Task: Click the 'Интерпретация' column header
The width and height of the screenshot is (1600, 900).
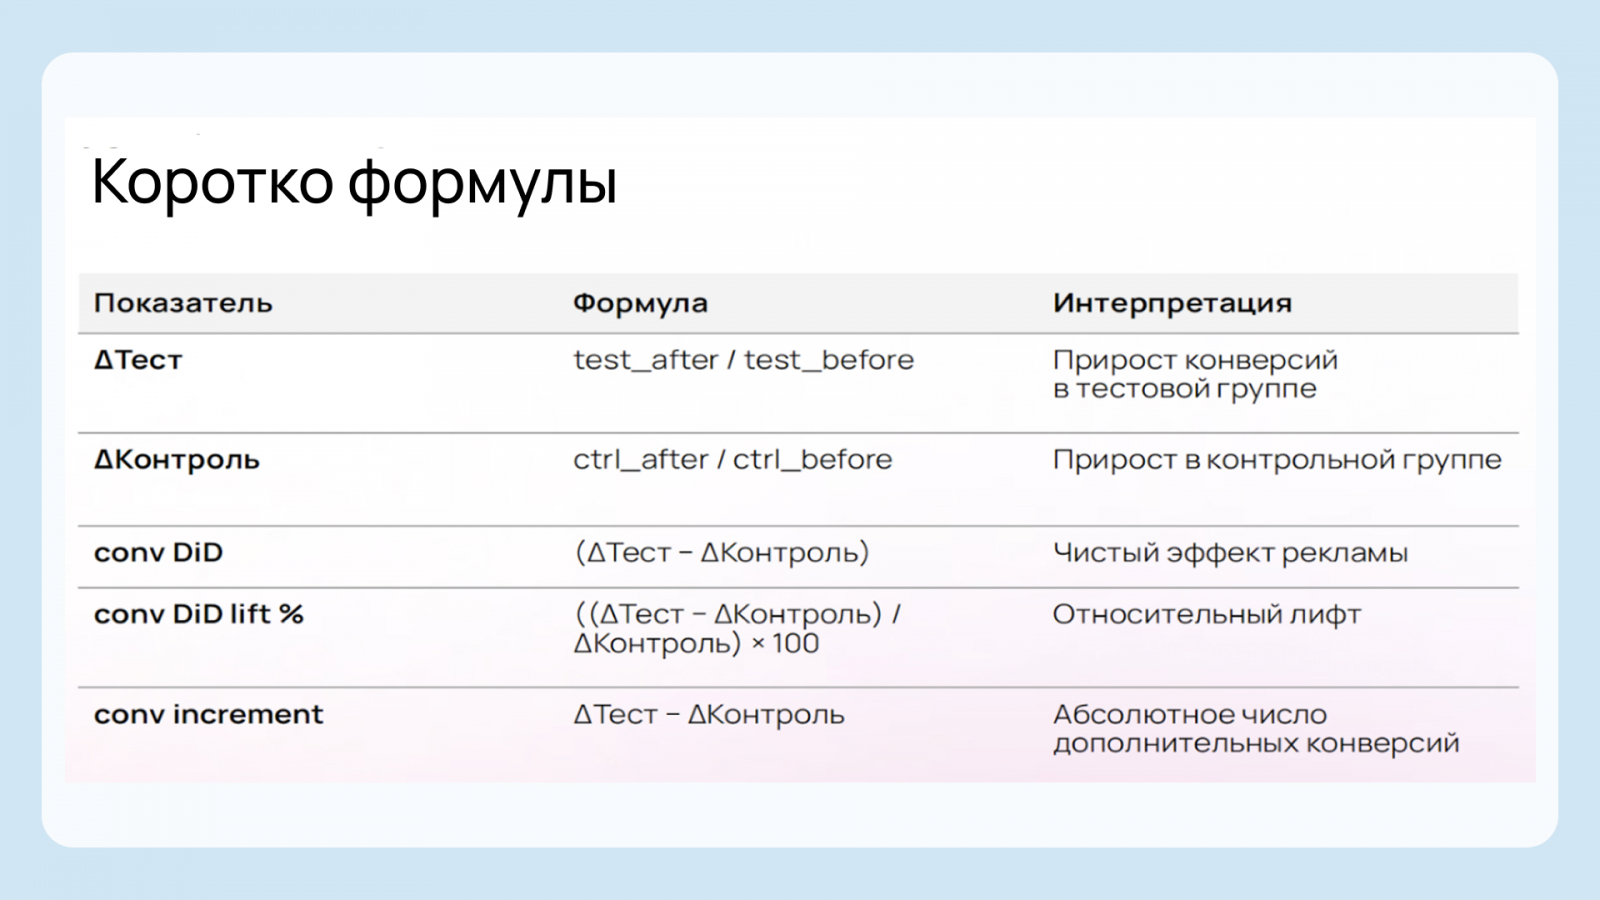Action: click(x=1172, y=303)
